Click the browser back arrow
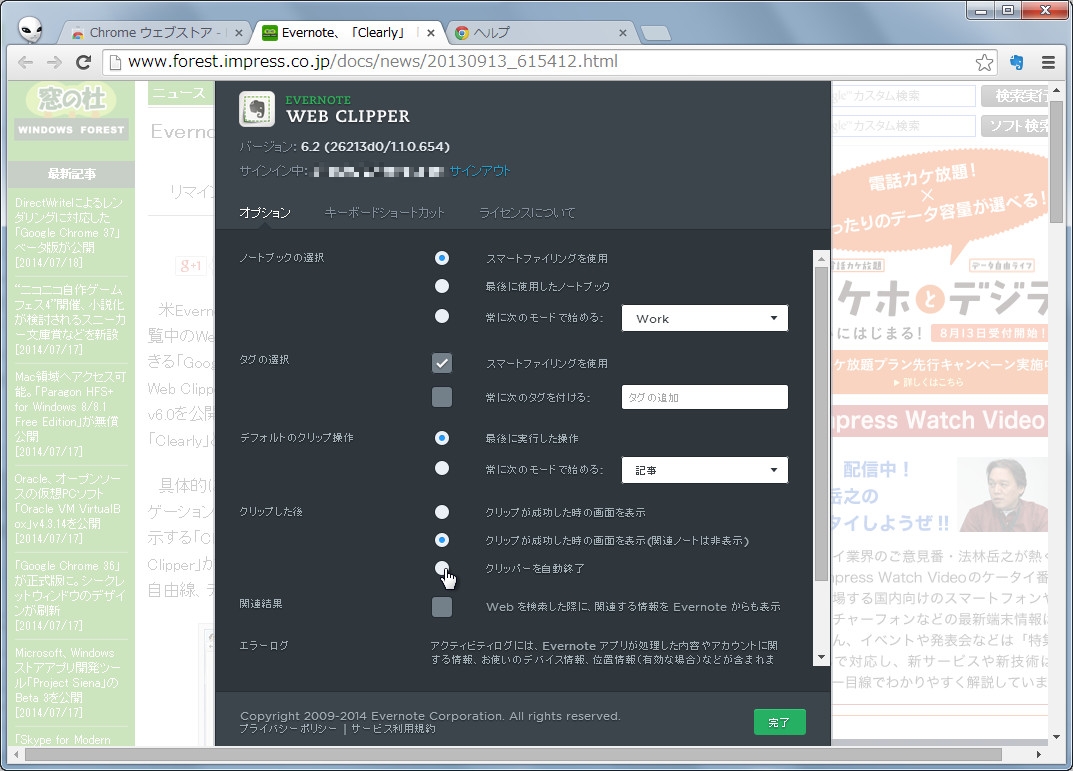 pos(25,61)
